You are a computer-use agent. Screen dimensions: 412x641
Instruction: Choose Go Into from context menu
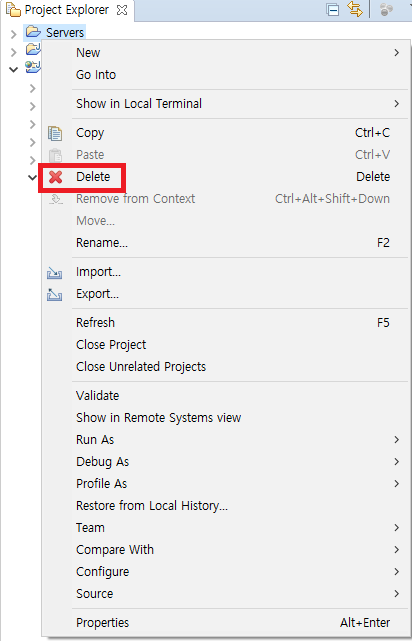pyautogui.click(x=226, y=74)
